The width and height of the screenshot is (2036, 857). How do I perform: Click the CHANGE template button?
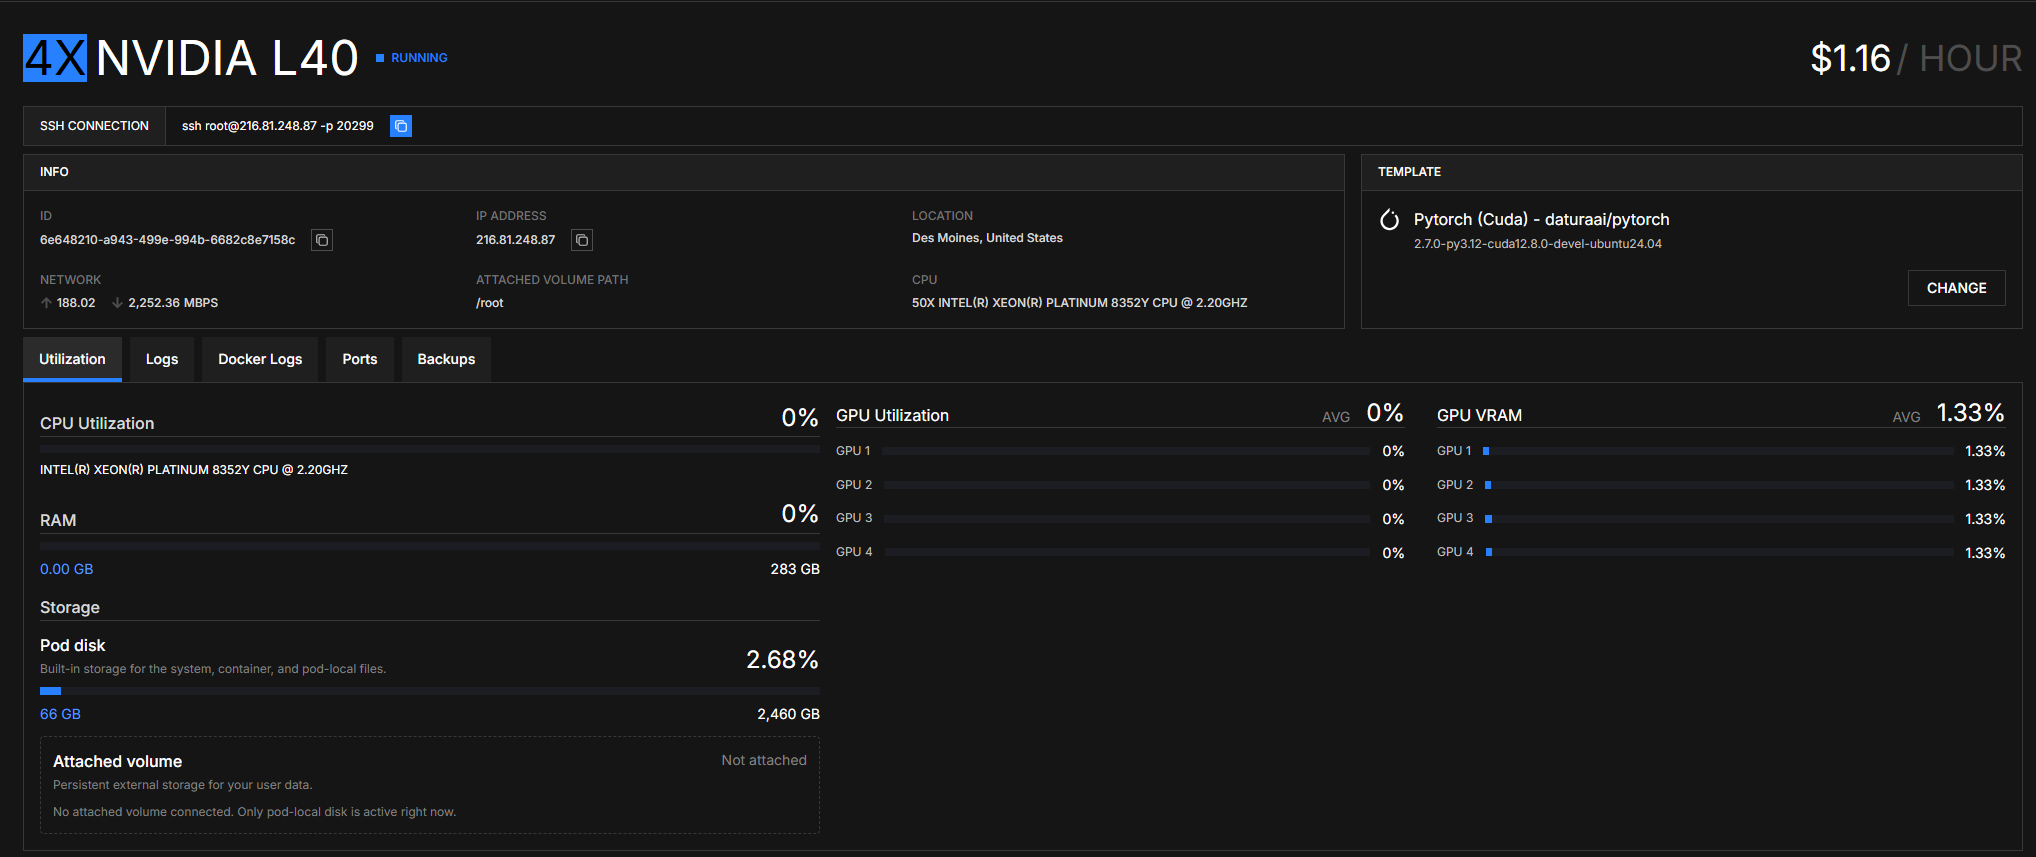coord(1956,288)
